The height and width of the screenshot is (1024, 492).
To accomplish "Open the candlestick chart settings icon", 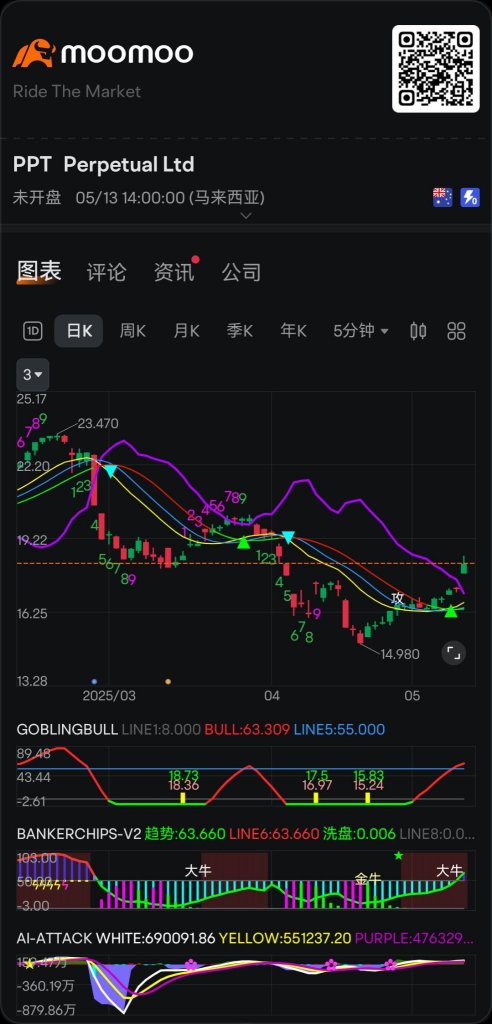I will pyautogui.click(x=418, y=331).
